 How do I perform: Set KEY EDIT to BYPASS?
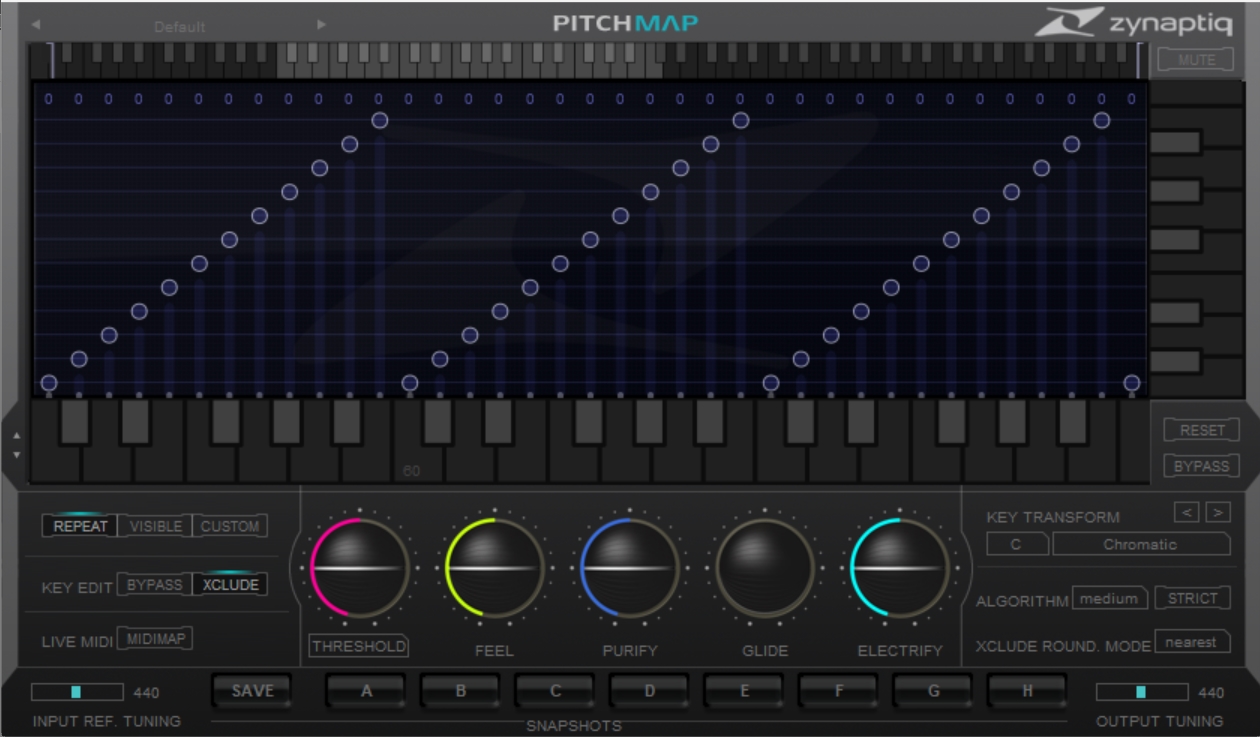pos(155,584)
